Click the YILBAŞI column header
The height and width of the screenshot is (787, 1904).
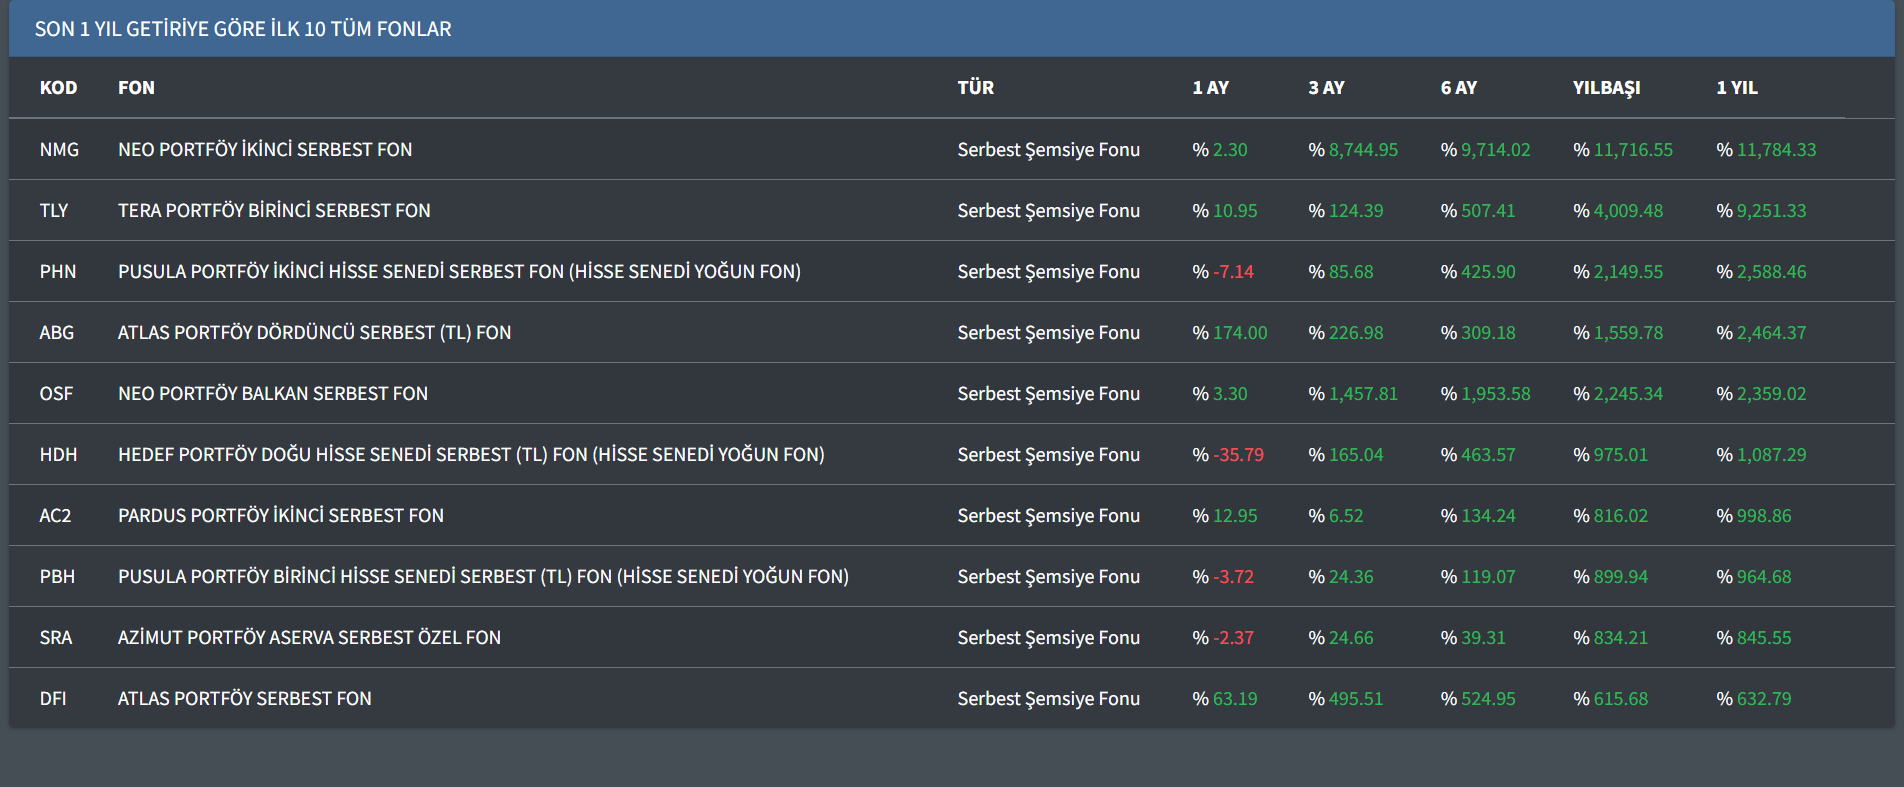coord(1606,88)
